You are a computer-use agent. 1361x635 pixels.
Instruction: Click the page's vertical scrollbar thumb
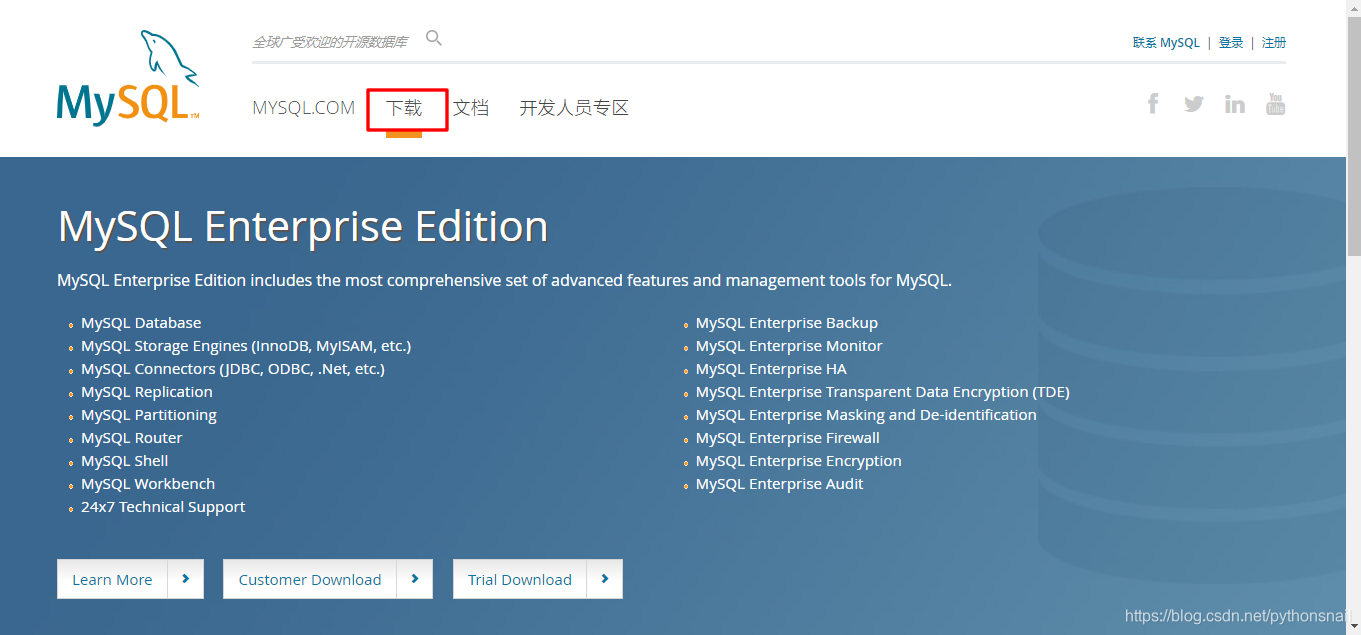click(1353, 135)
